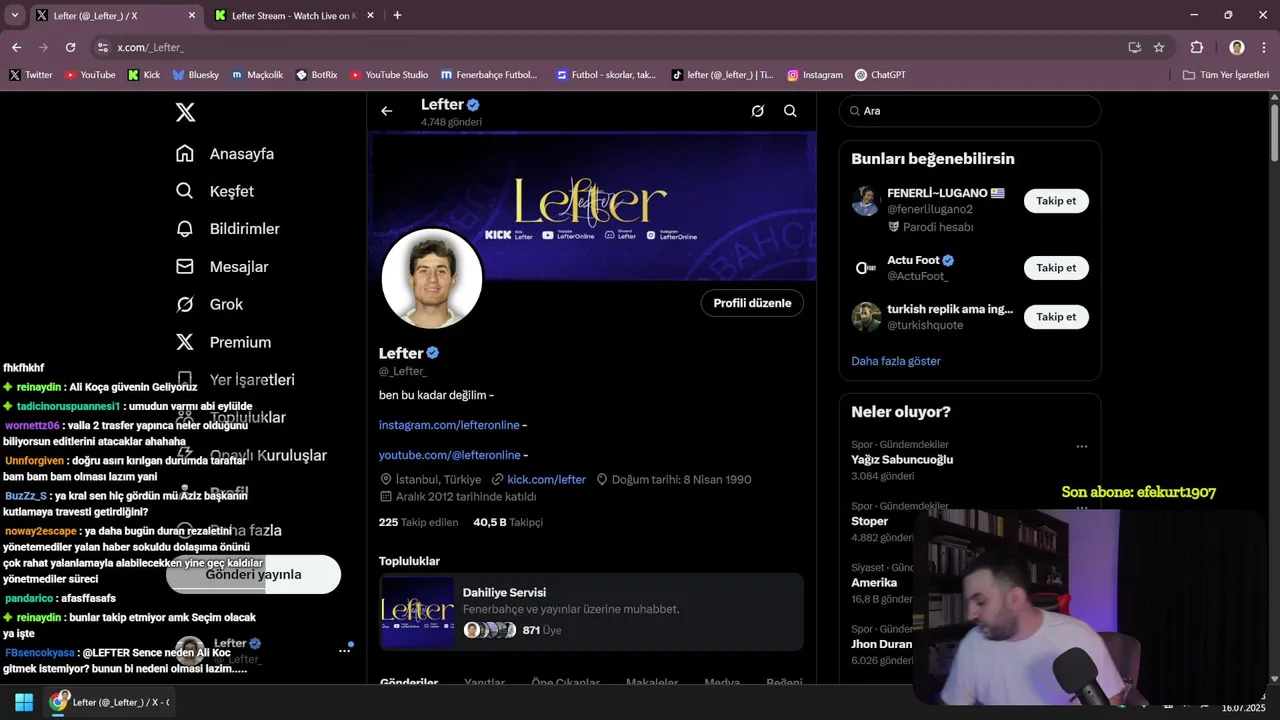Open Anasayfa home in sidebar
Image resolution: width=1280 pixels, height=720 pixels.
(x=225, y=153)
